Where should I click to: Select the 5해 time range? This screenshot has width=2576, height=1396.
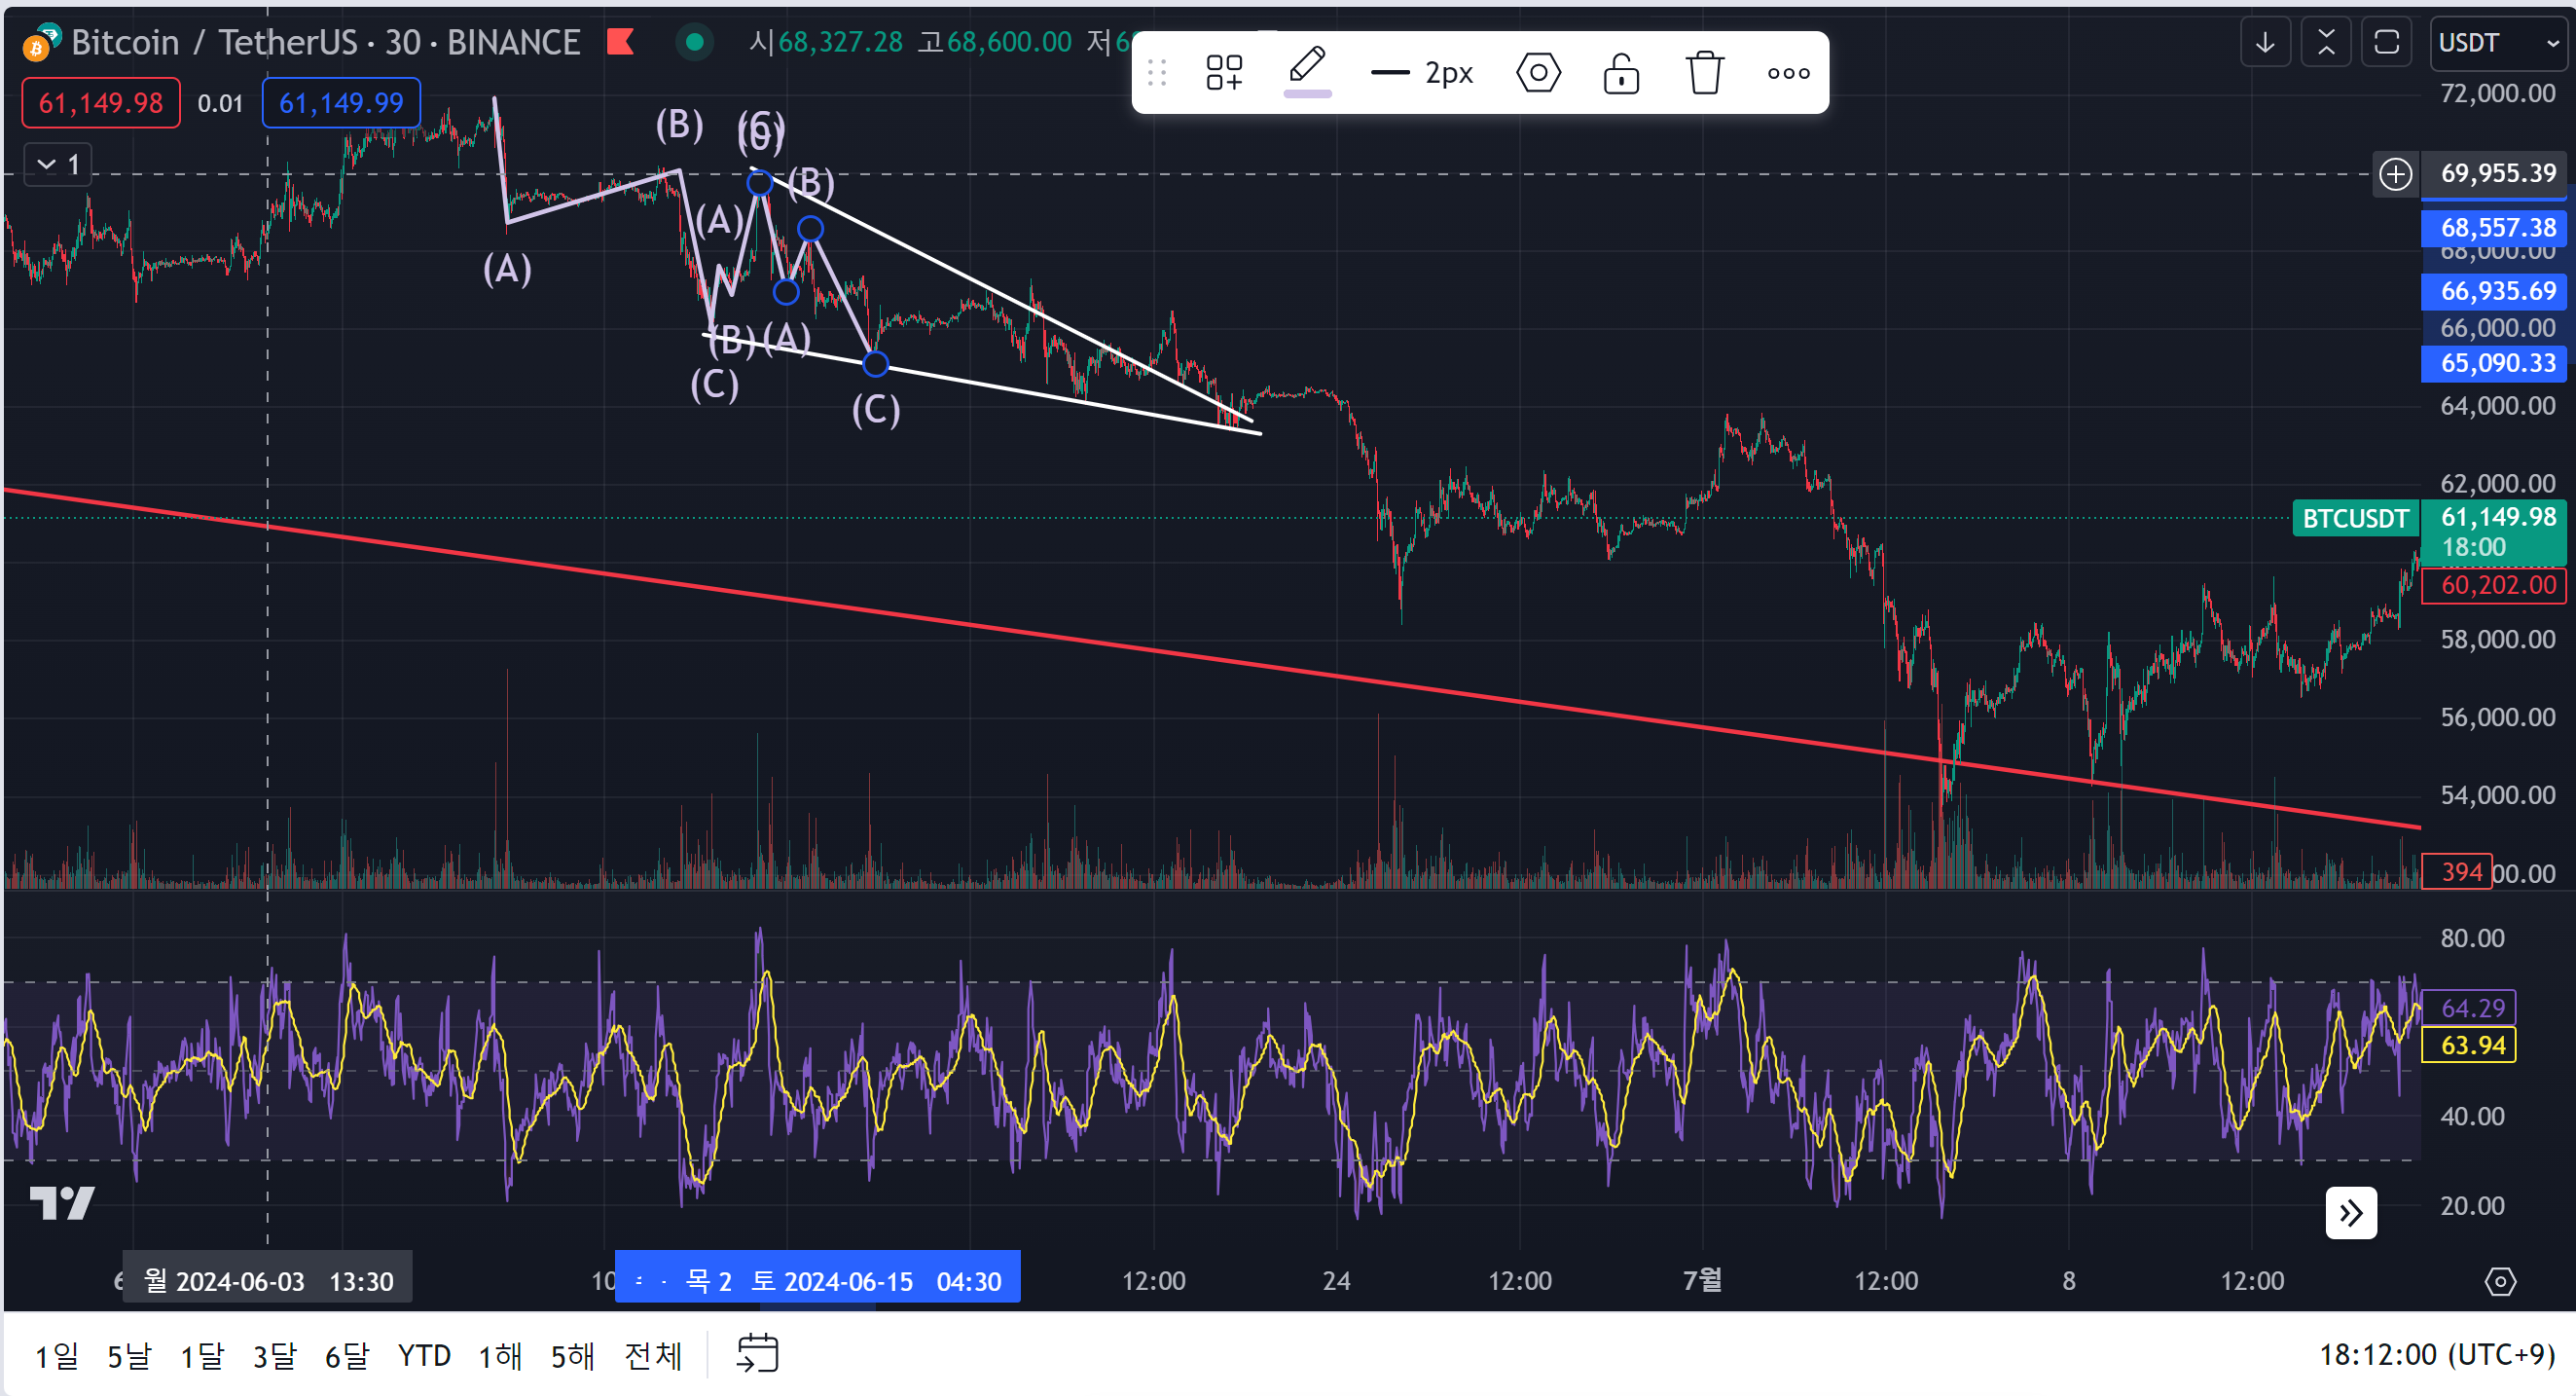[573, 1356]
